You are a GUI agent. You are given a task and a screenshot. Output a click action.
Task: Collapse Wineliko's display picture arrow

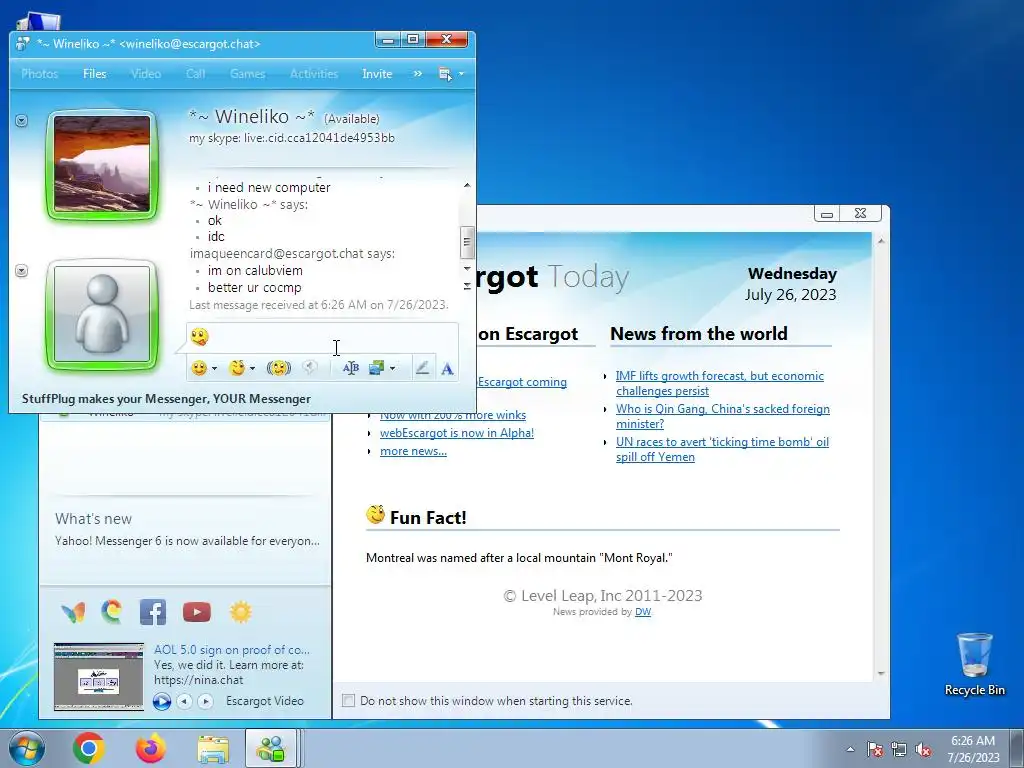click(x=22, y=121)
